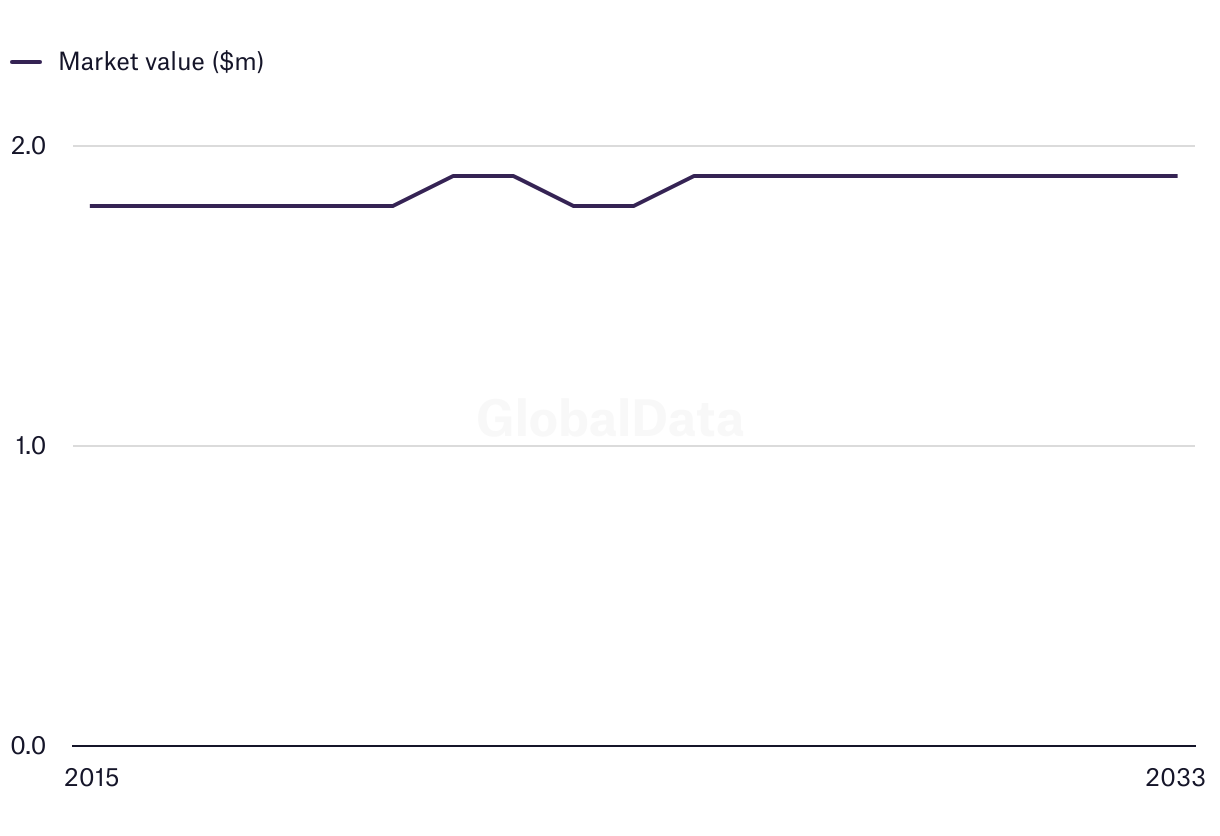Click the 2015 x-axis year label
1220x836 pixels.
(91, 778)
